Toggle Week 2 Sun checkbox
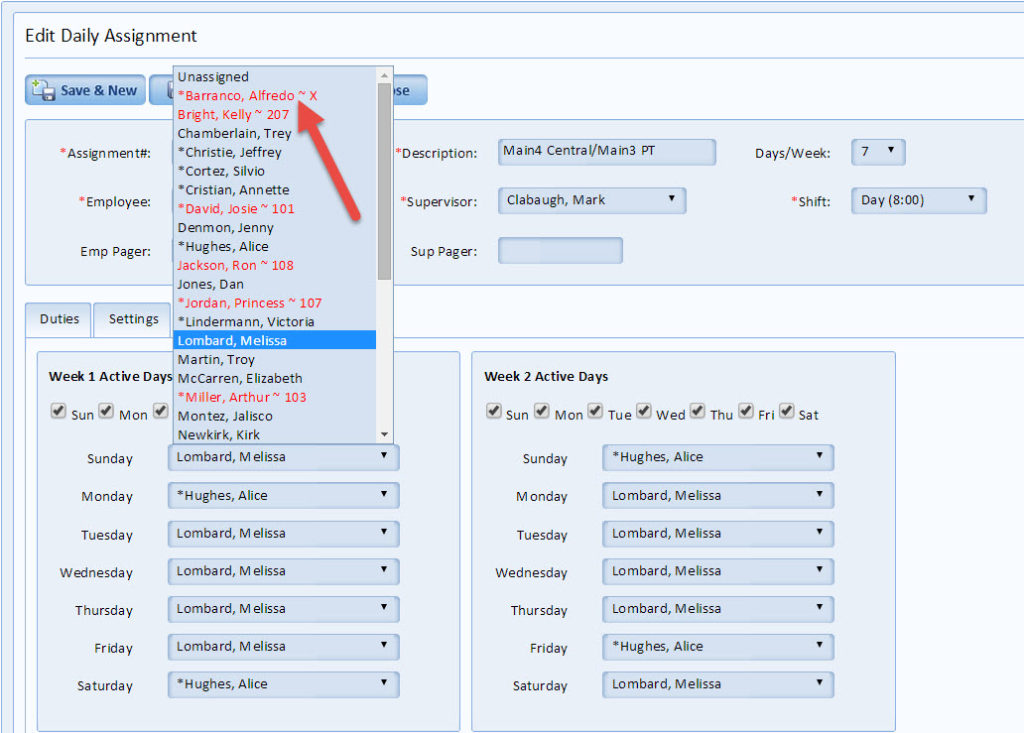The image size is (1024, 733). 494,412
